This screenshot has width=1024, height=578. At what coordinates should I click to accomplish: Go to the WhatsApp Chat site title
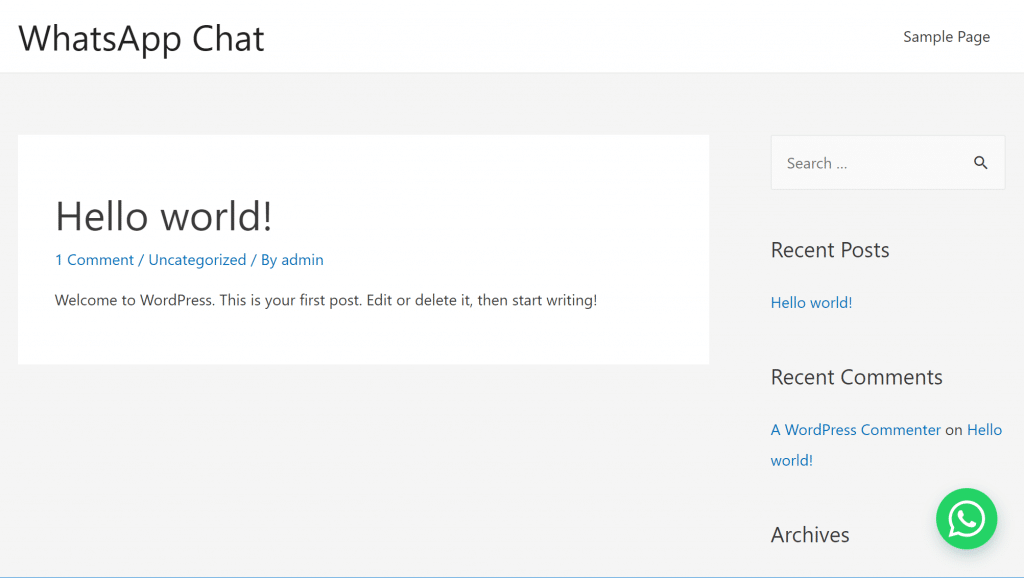tap(141, 39)
